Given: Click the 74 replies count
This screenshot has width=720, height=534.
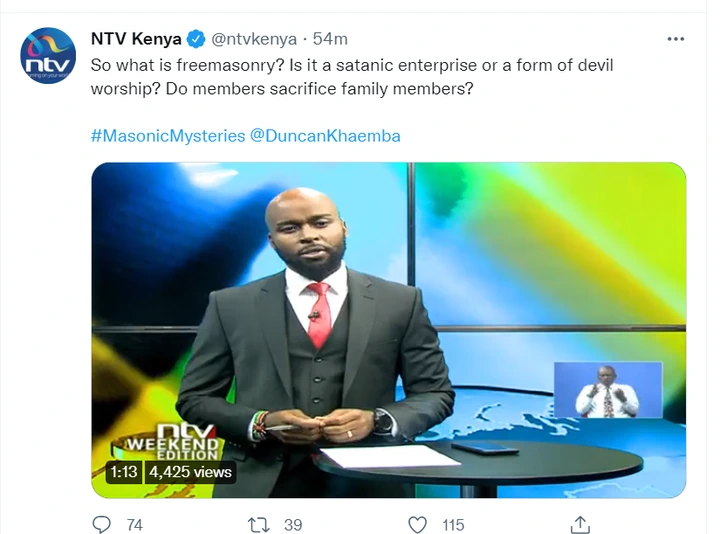Looking at the screenshot, I should 135,525.
